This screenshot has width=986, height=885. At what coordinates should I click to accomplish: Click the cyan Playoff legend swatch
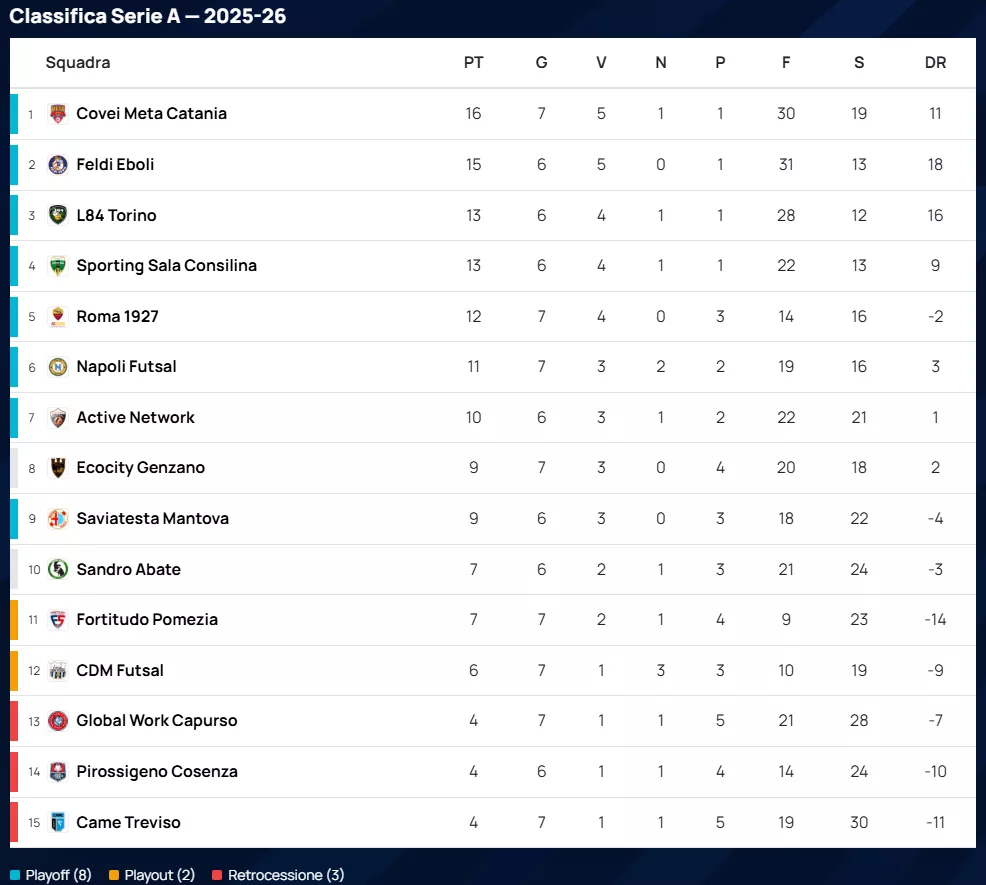pyautogui.click(x=15, y=875)
